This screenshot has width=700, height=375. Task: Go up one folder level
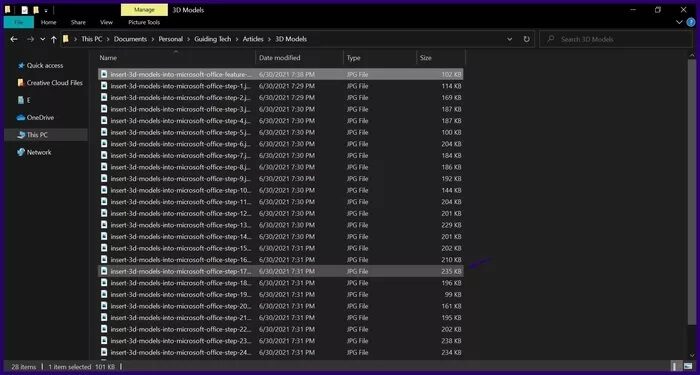coord(53,39)
